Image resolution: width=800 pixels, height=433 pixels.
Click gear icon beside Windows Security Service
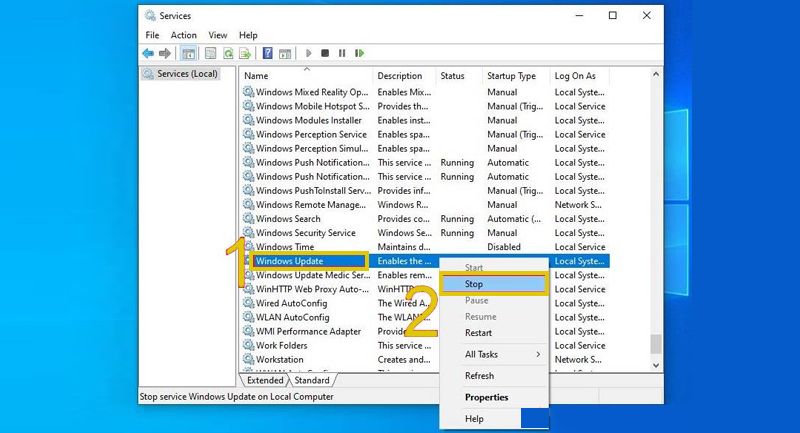248,233
